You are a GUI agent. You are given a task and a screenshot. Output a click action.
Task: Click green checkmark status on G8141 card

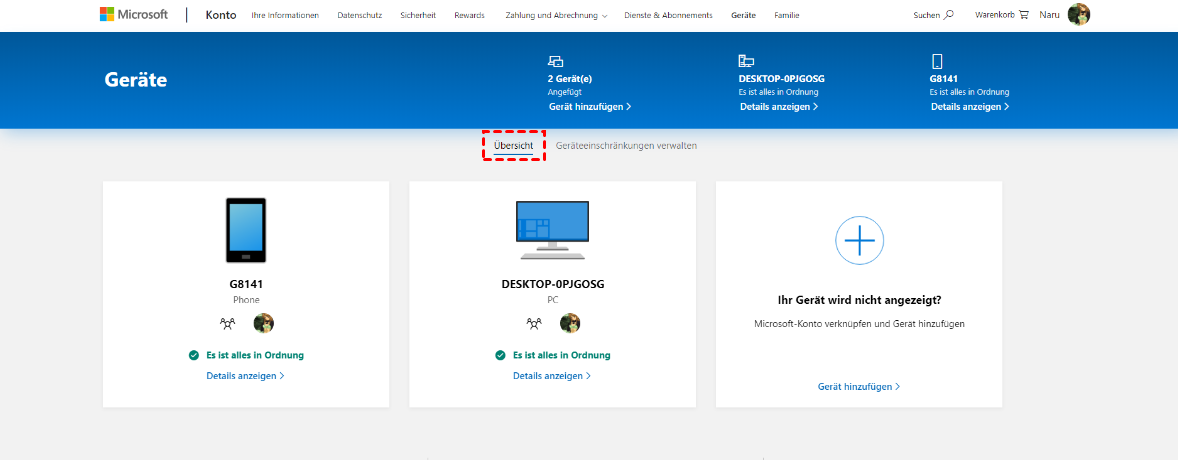click(194, 355)
